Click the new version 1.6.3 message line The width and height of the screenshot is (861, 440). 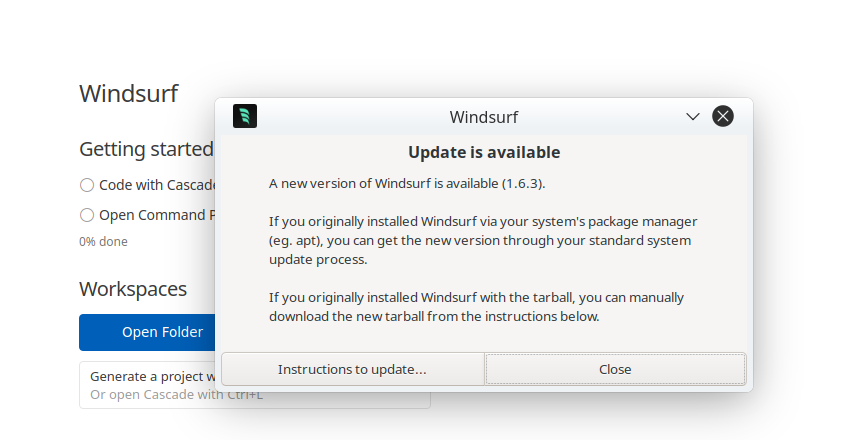pyautogui.click(x=407, y=183)
